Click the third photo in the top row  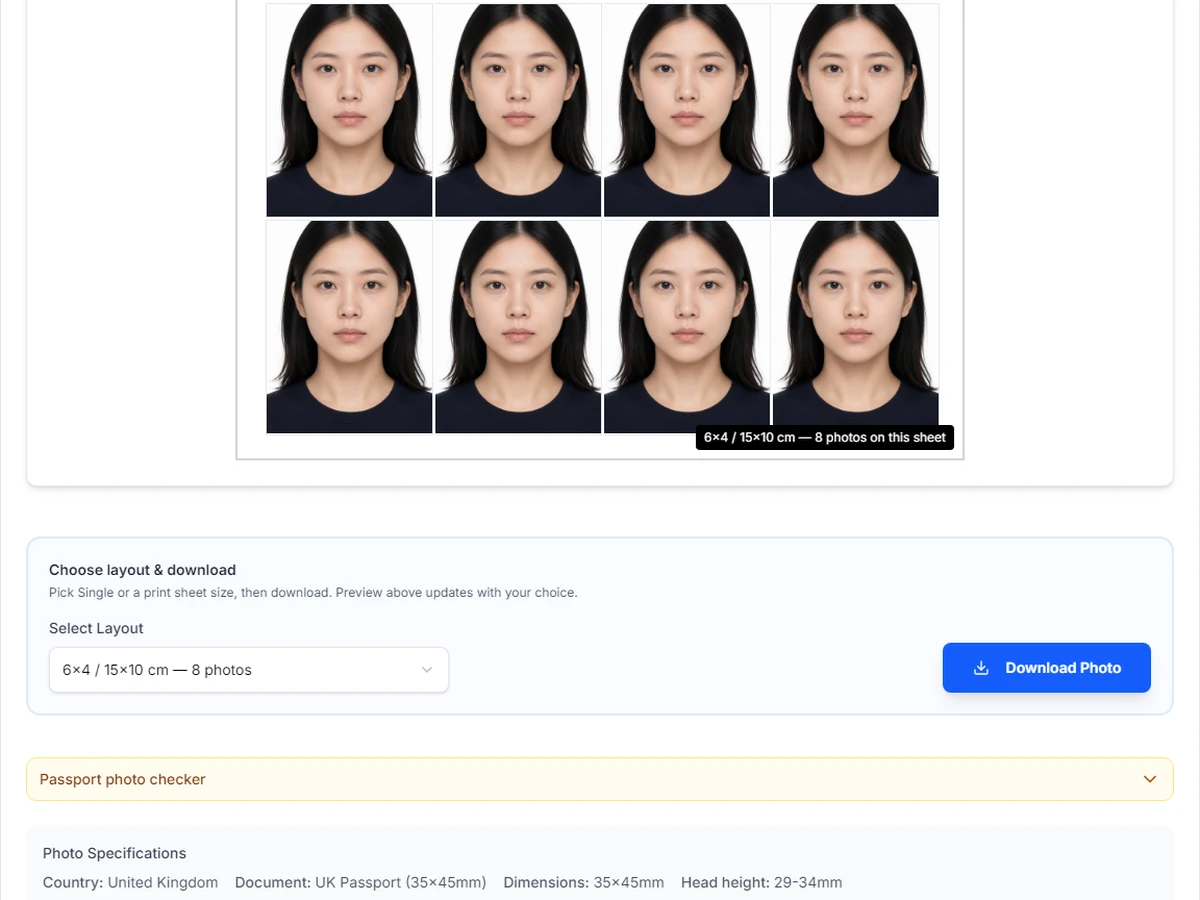tap(687, 110)
